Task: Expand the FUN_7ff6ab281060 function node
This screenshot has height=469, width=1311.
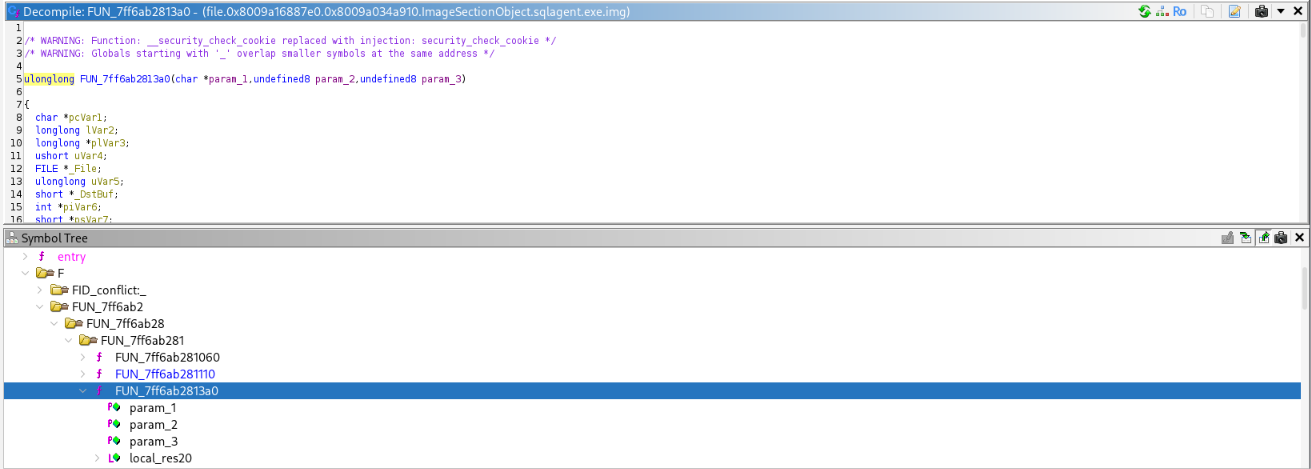Action: pos(83,357)
